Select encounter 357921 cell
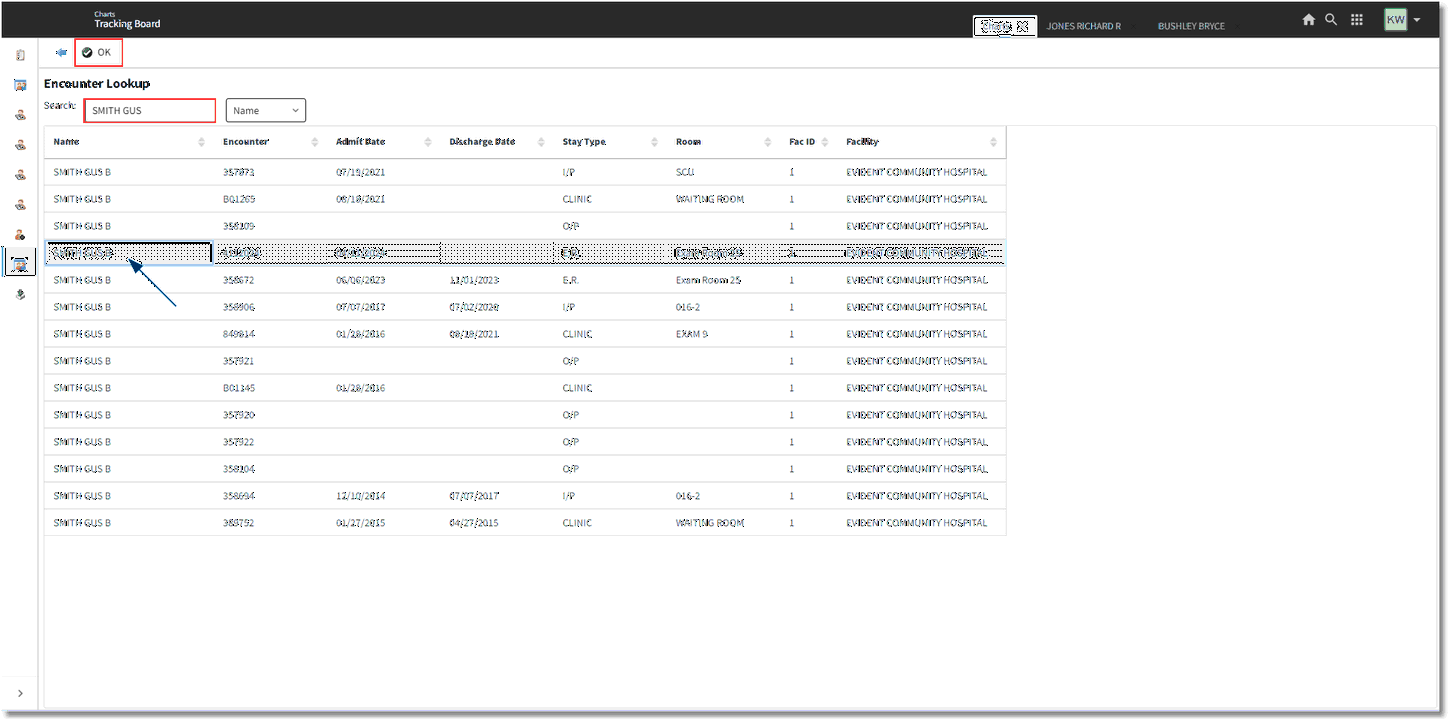 tap(239, 361)
